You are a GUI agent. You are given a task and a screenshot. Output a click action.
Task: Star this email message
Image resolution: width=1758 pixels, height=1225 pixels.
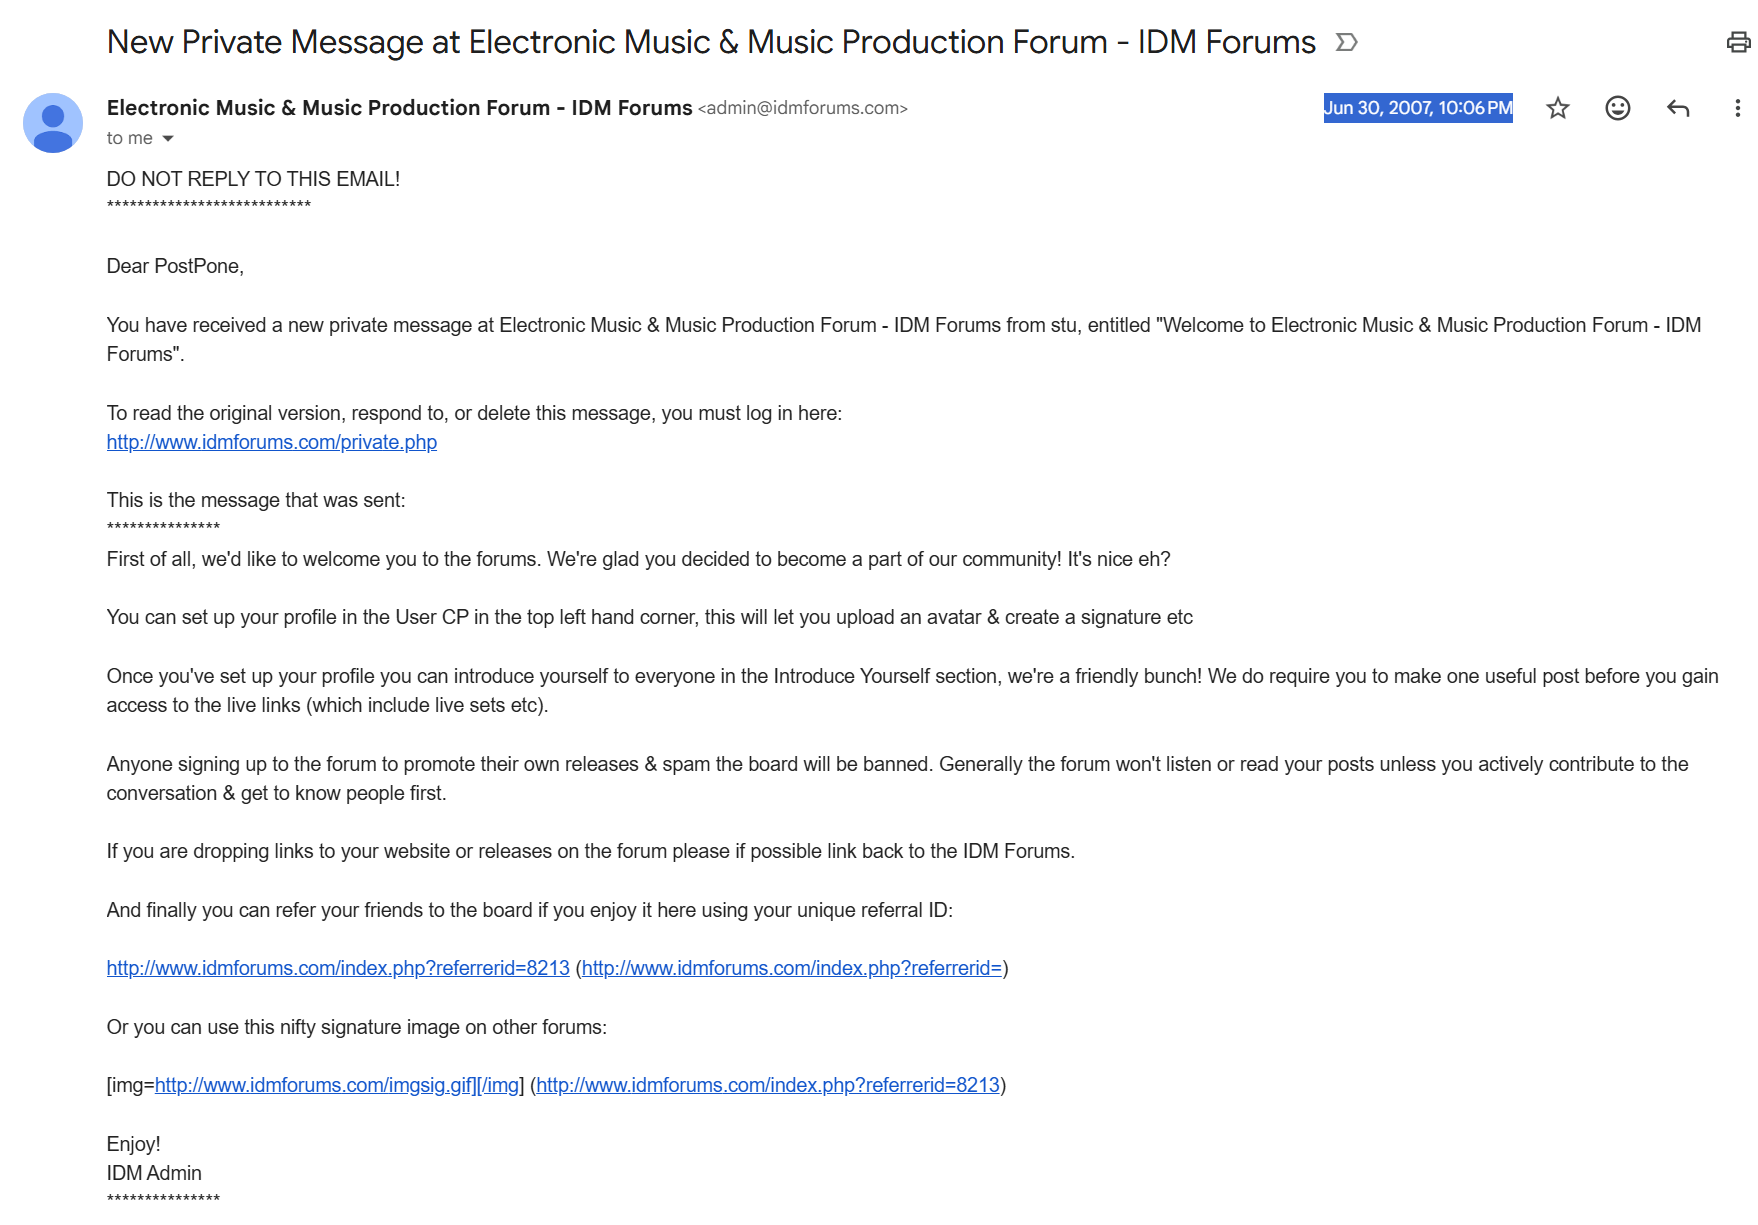pyautogui.click(x=1557, y=108)
